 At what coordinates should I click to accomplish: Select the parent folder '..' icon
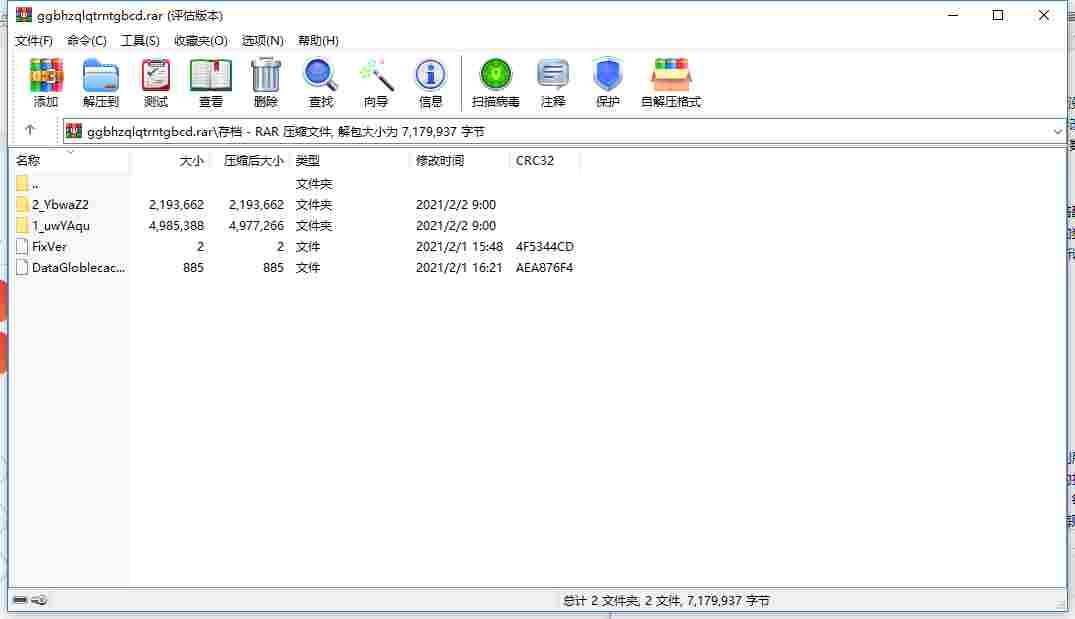(x=22, y=183)
